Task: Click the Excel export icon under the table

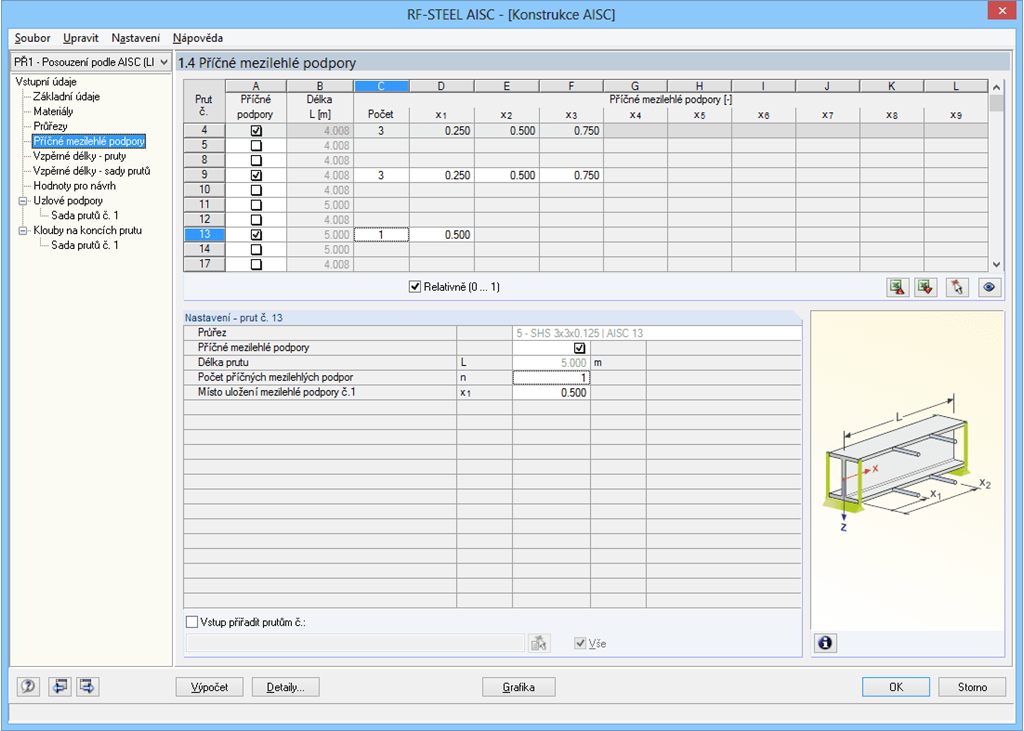Action: [898, 287]
